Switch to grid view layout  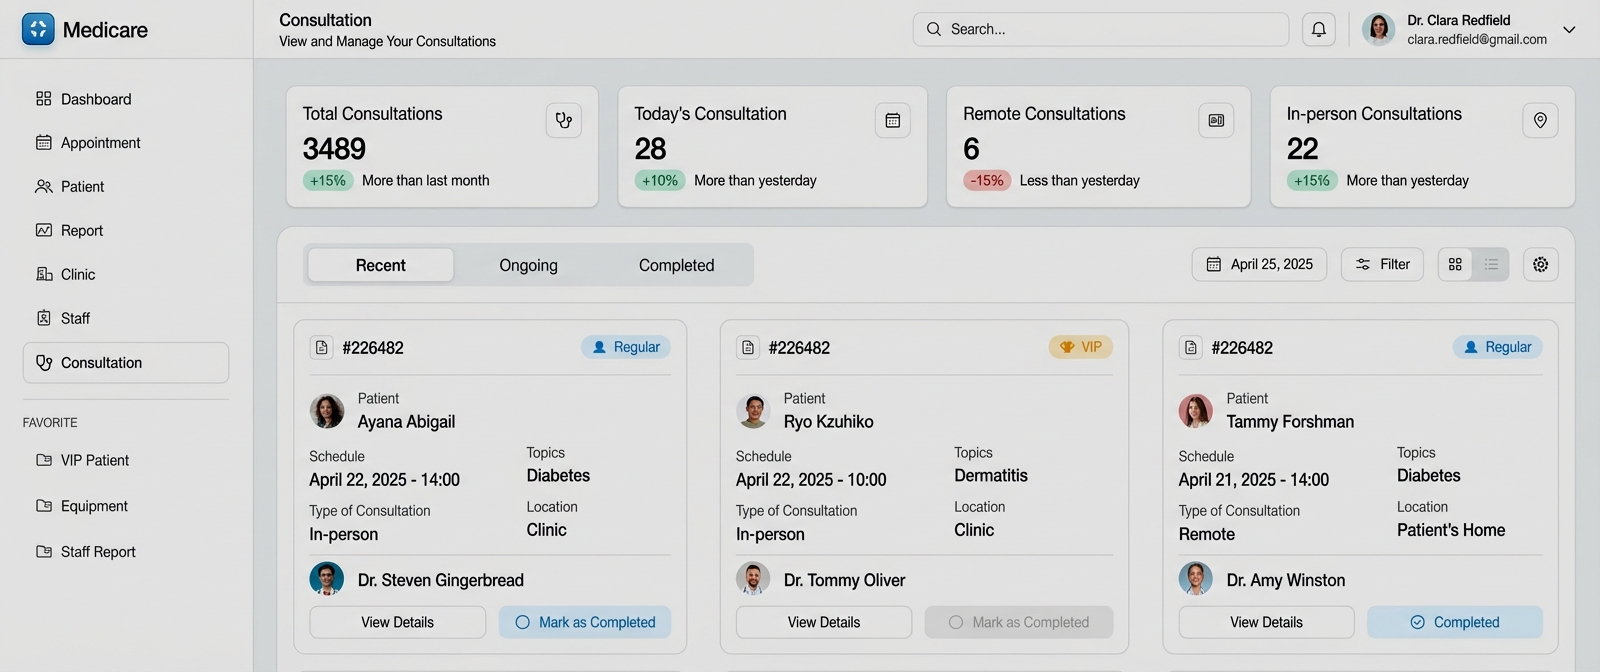click(1455, 265)
